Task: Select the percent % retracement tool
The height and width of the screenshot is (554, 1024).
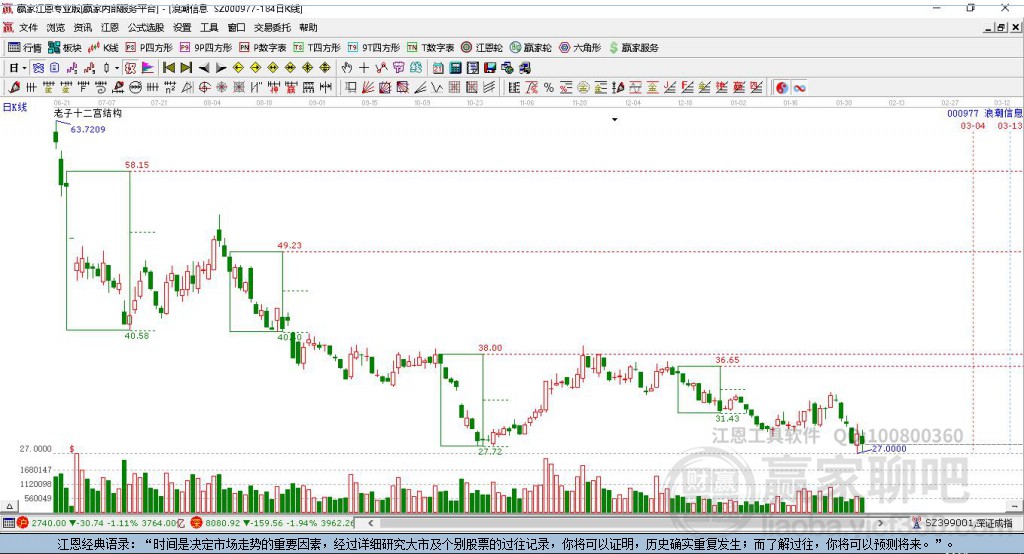Action: point(549,88)
